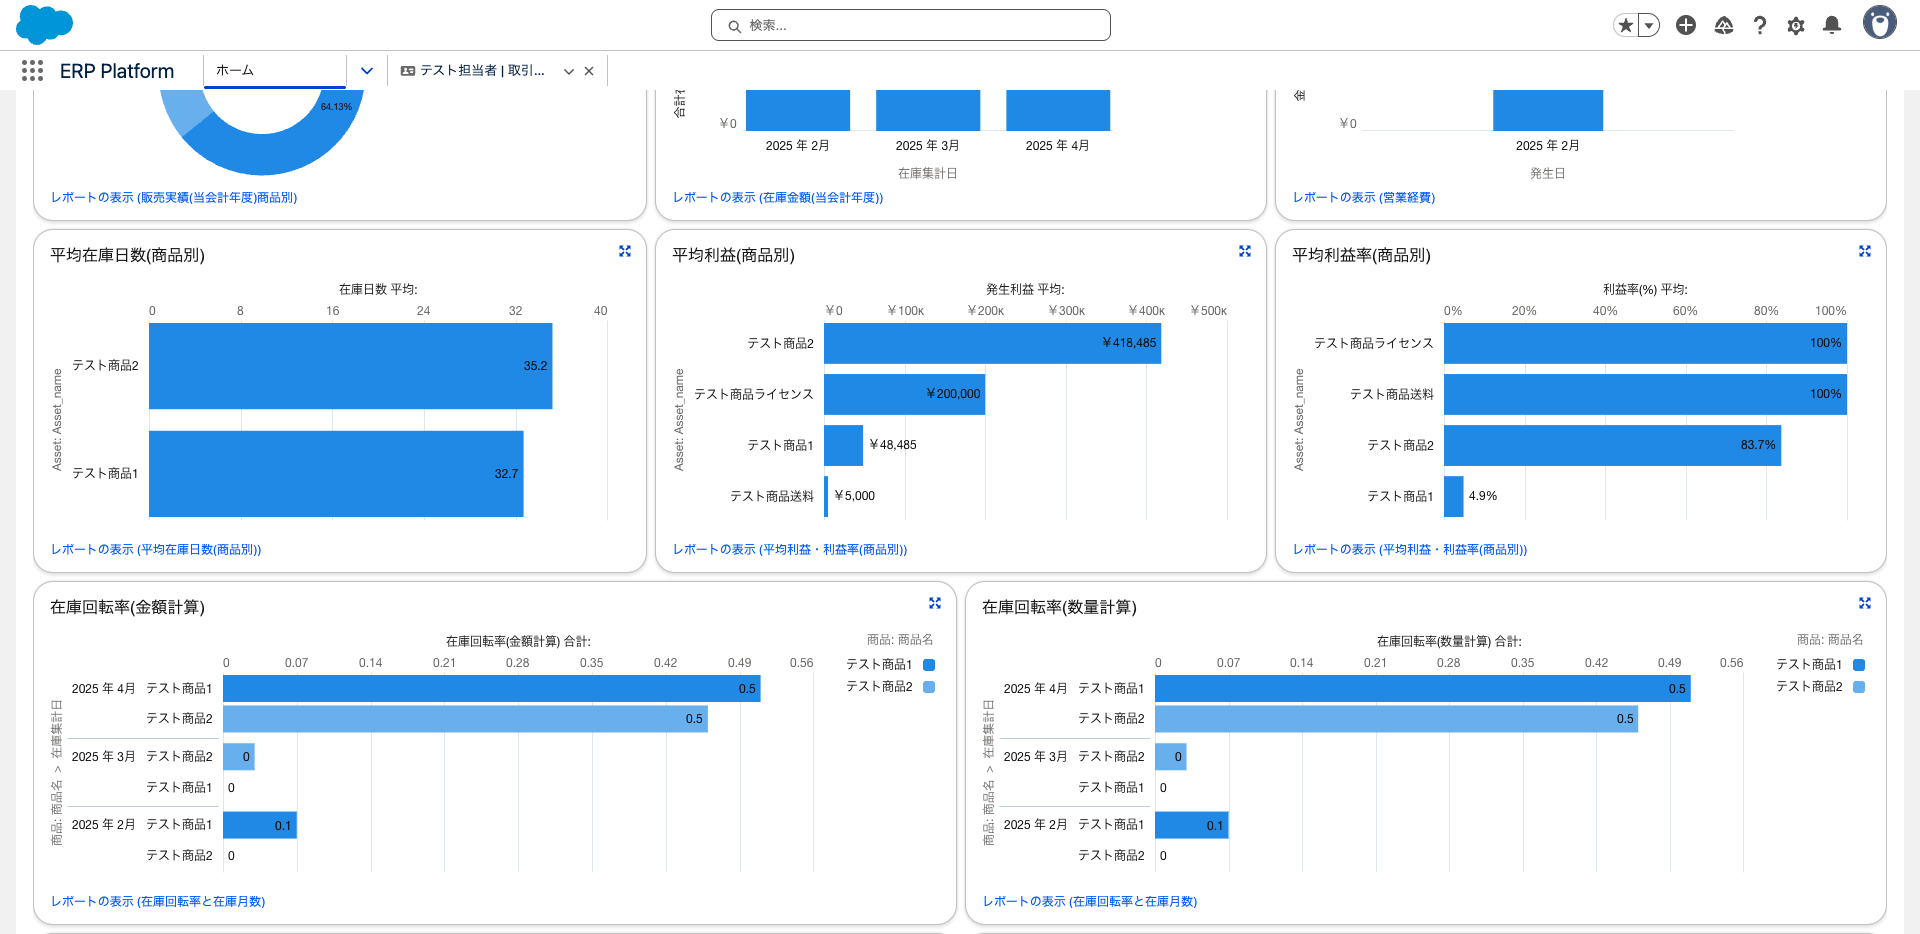The image size is (1920, 934).
Task: Open the Setup gear icon
Action: (x=1796, y=25)
